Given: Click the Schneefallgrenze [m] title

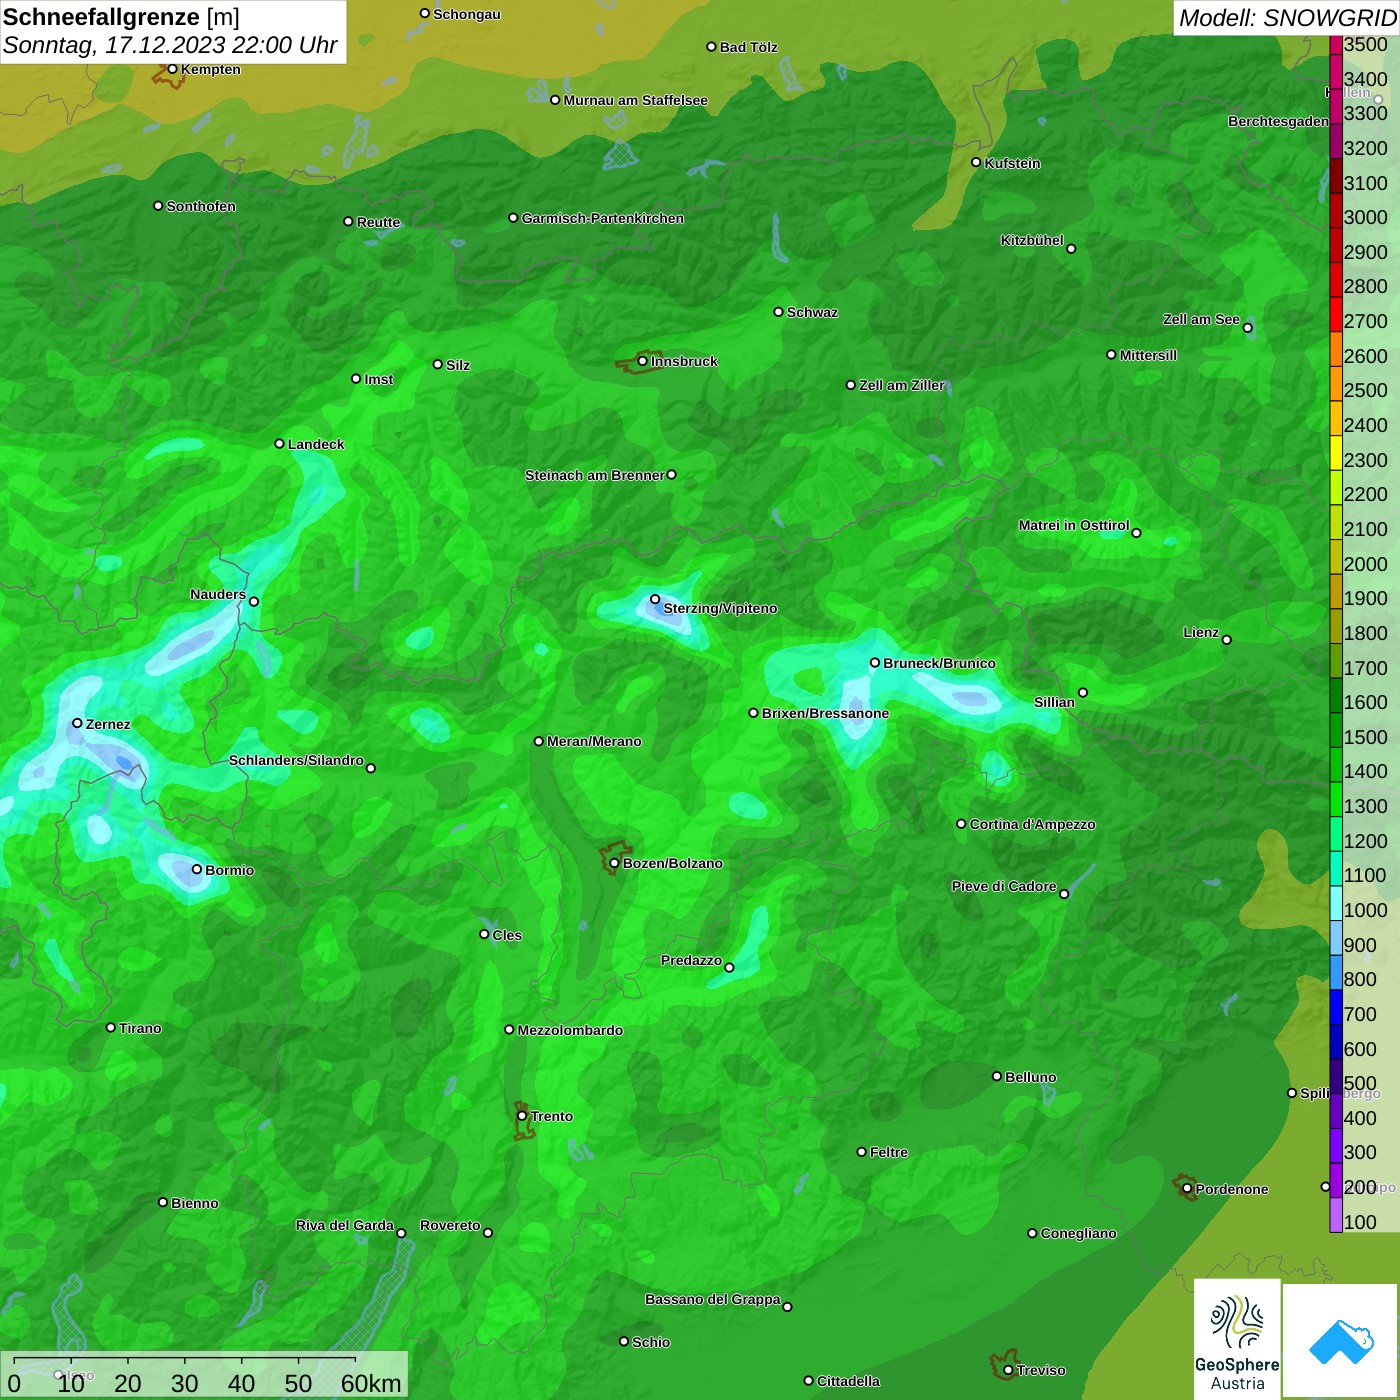Looking at the screenshot, I should (121, 17).
